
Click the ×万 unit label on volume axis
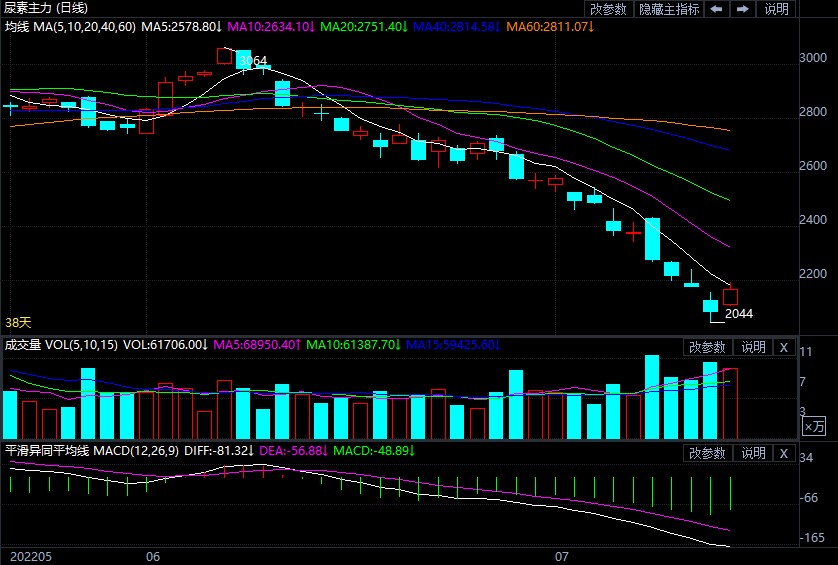click(815, 427)
